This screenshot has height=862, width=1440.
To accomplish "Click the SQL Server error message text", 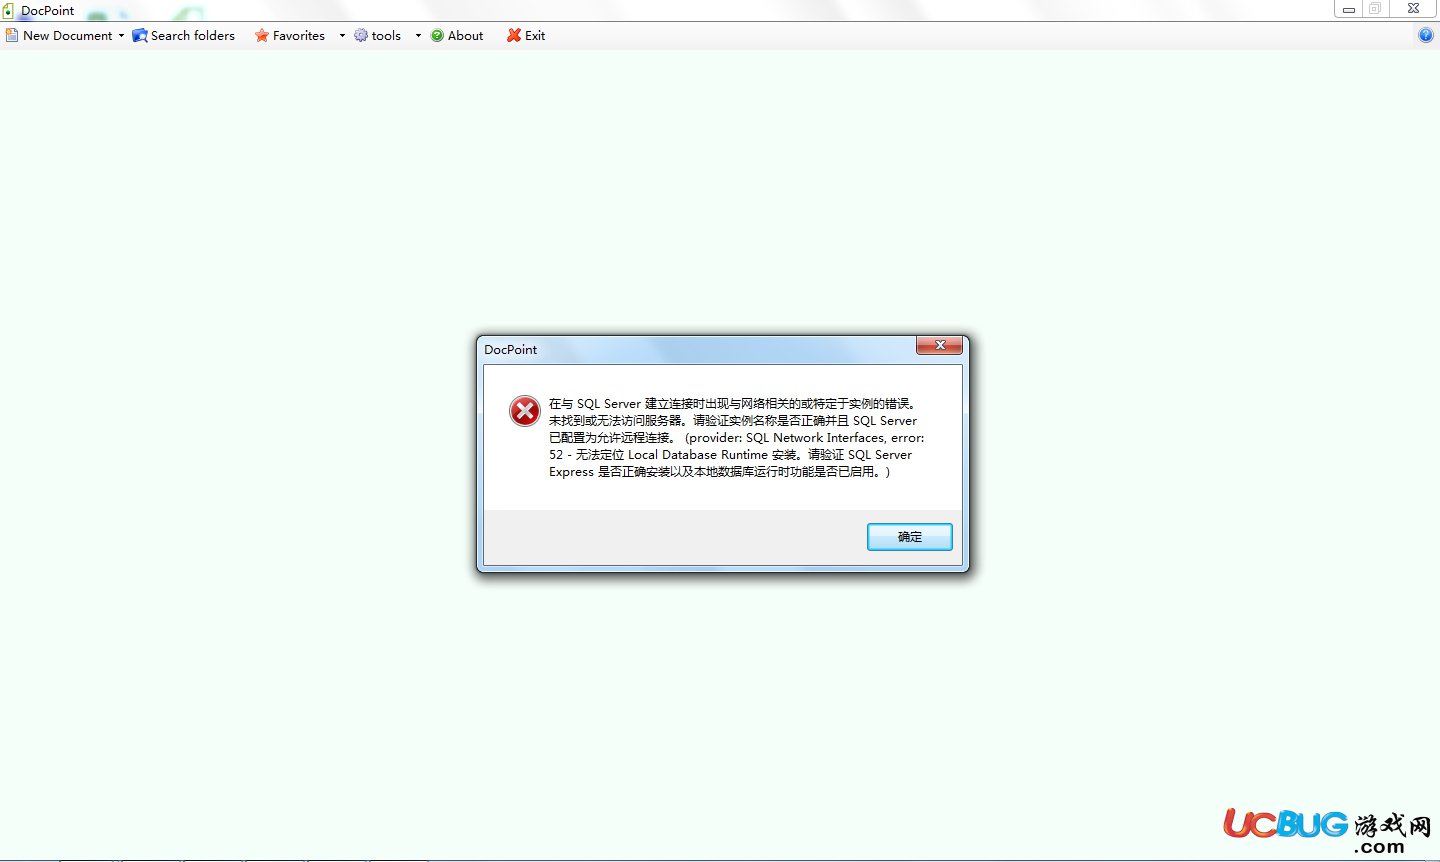I will pyautogui.click(x=737, y=437).
